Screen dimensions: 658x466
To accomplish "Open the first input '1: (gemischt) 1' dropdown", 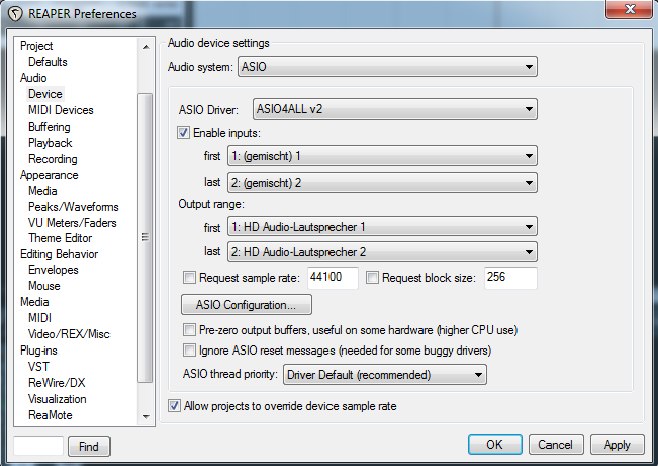I will pos(382,156).
